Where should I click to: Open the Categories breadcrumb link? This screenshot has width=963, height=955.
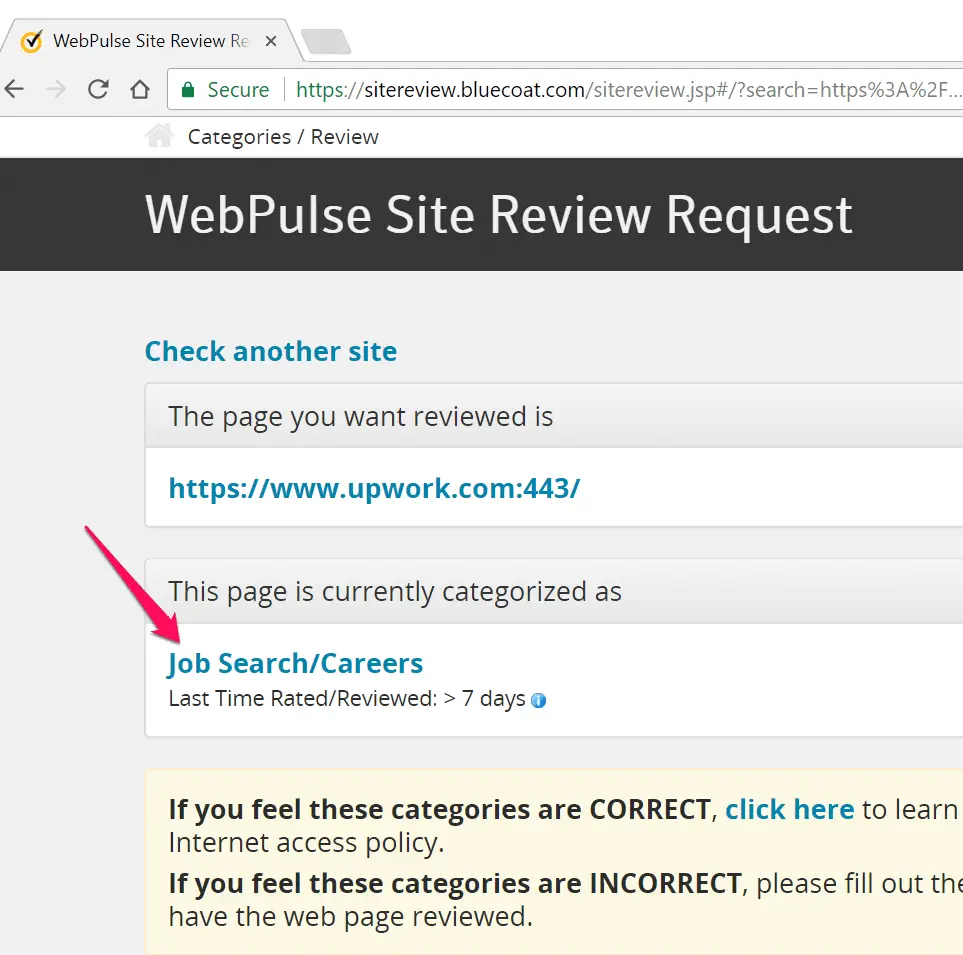[240, 137]
